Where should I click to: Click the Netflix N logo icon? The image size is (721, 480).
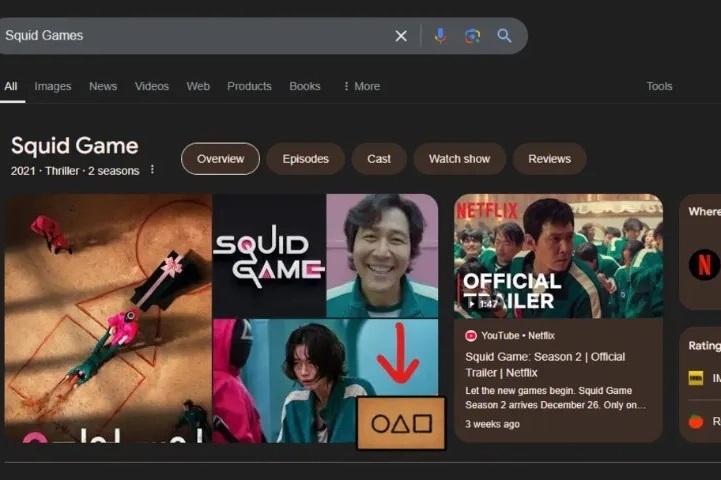tap(704, 264)
